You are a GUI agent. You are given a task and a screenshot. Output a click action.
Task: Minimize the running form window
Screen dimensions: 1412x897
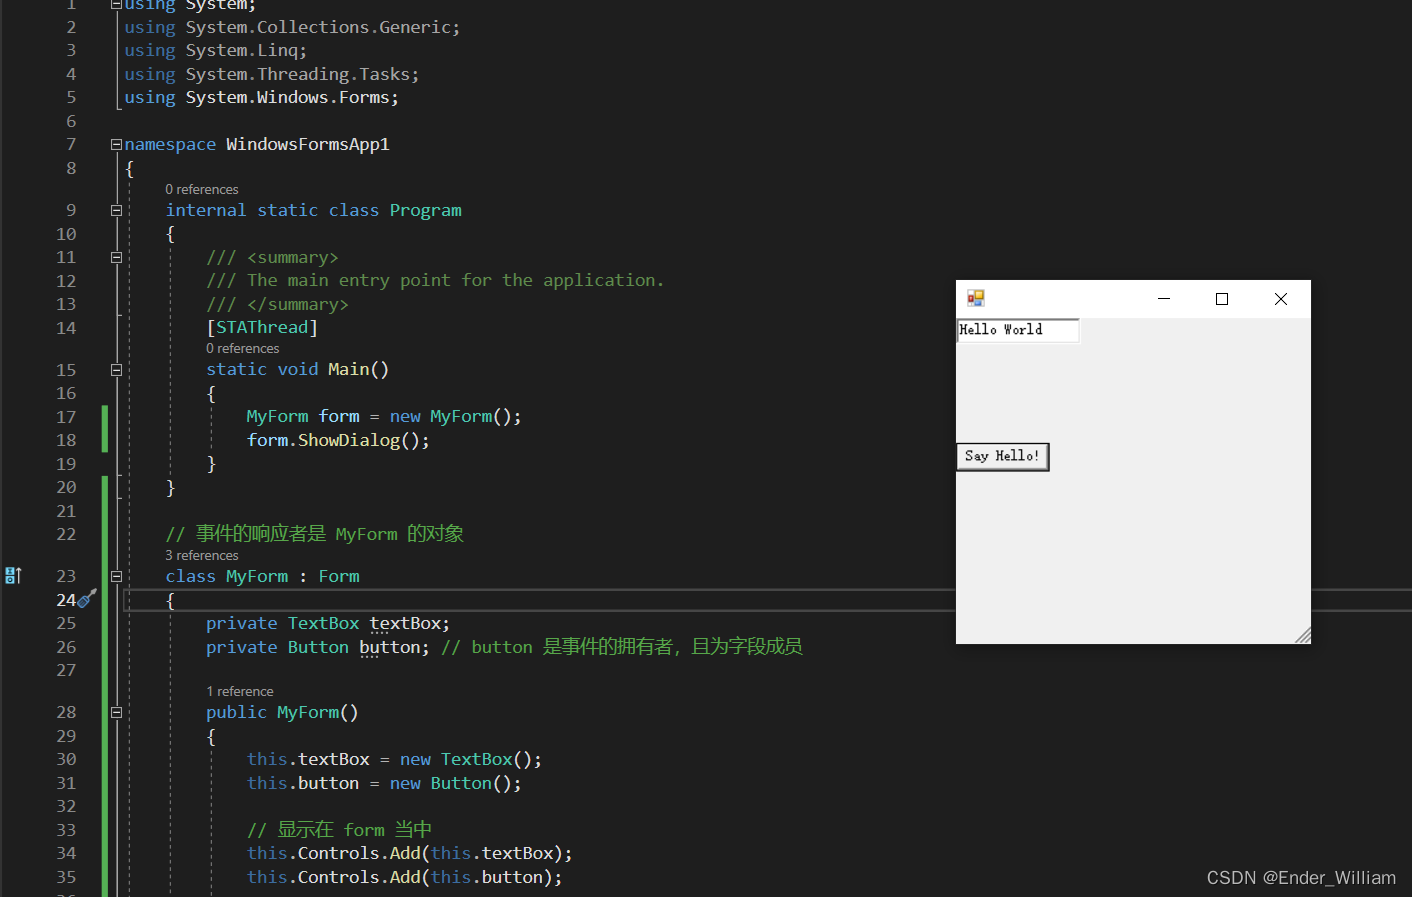coord(1164,299)
